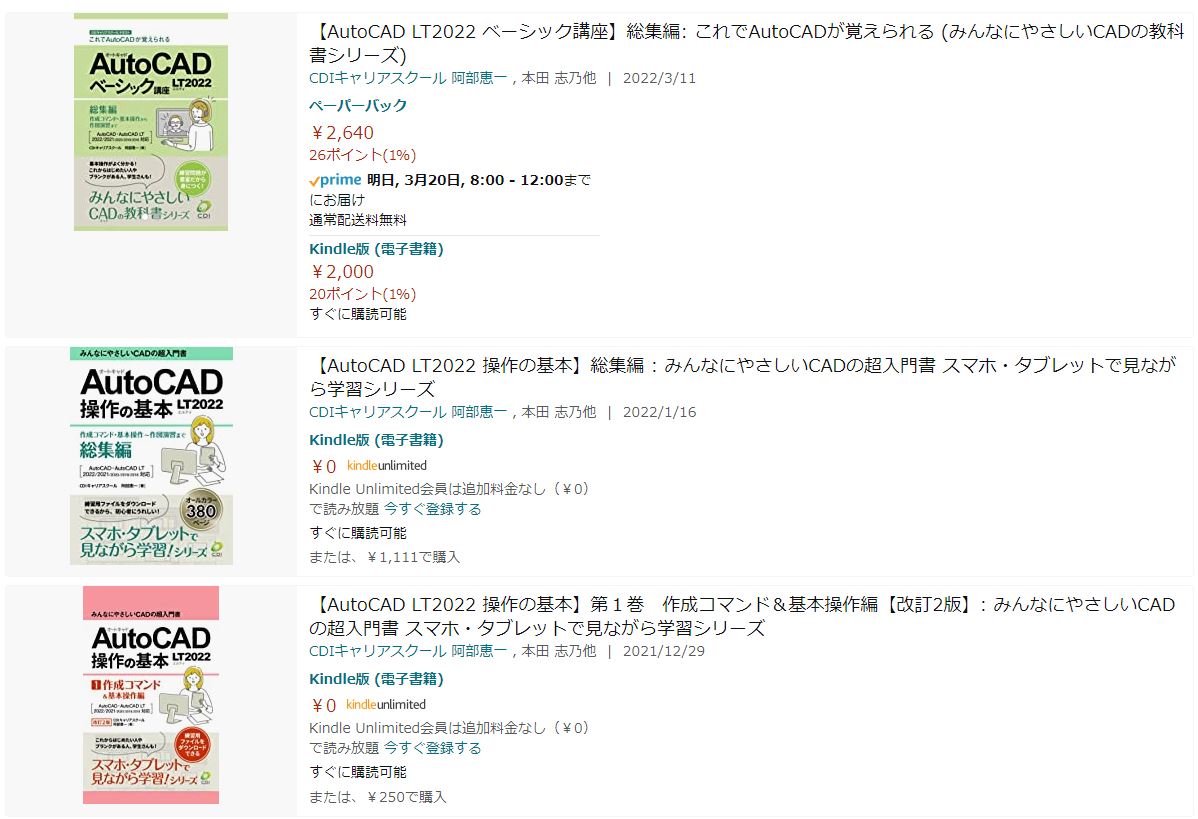Click the ￥2,640 paperback price
1198x819 pixels.
[x=342, y=132]
